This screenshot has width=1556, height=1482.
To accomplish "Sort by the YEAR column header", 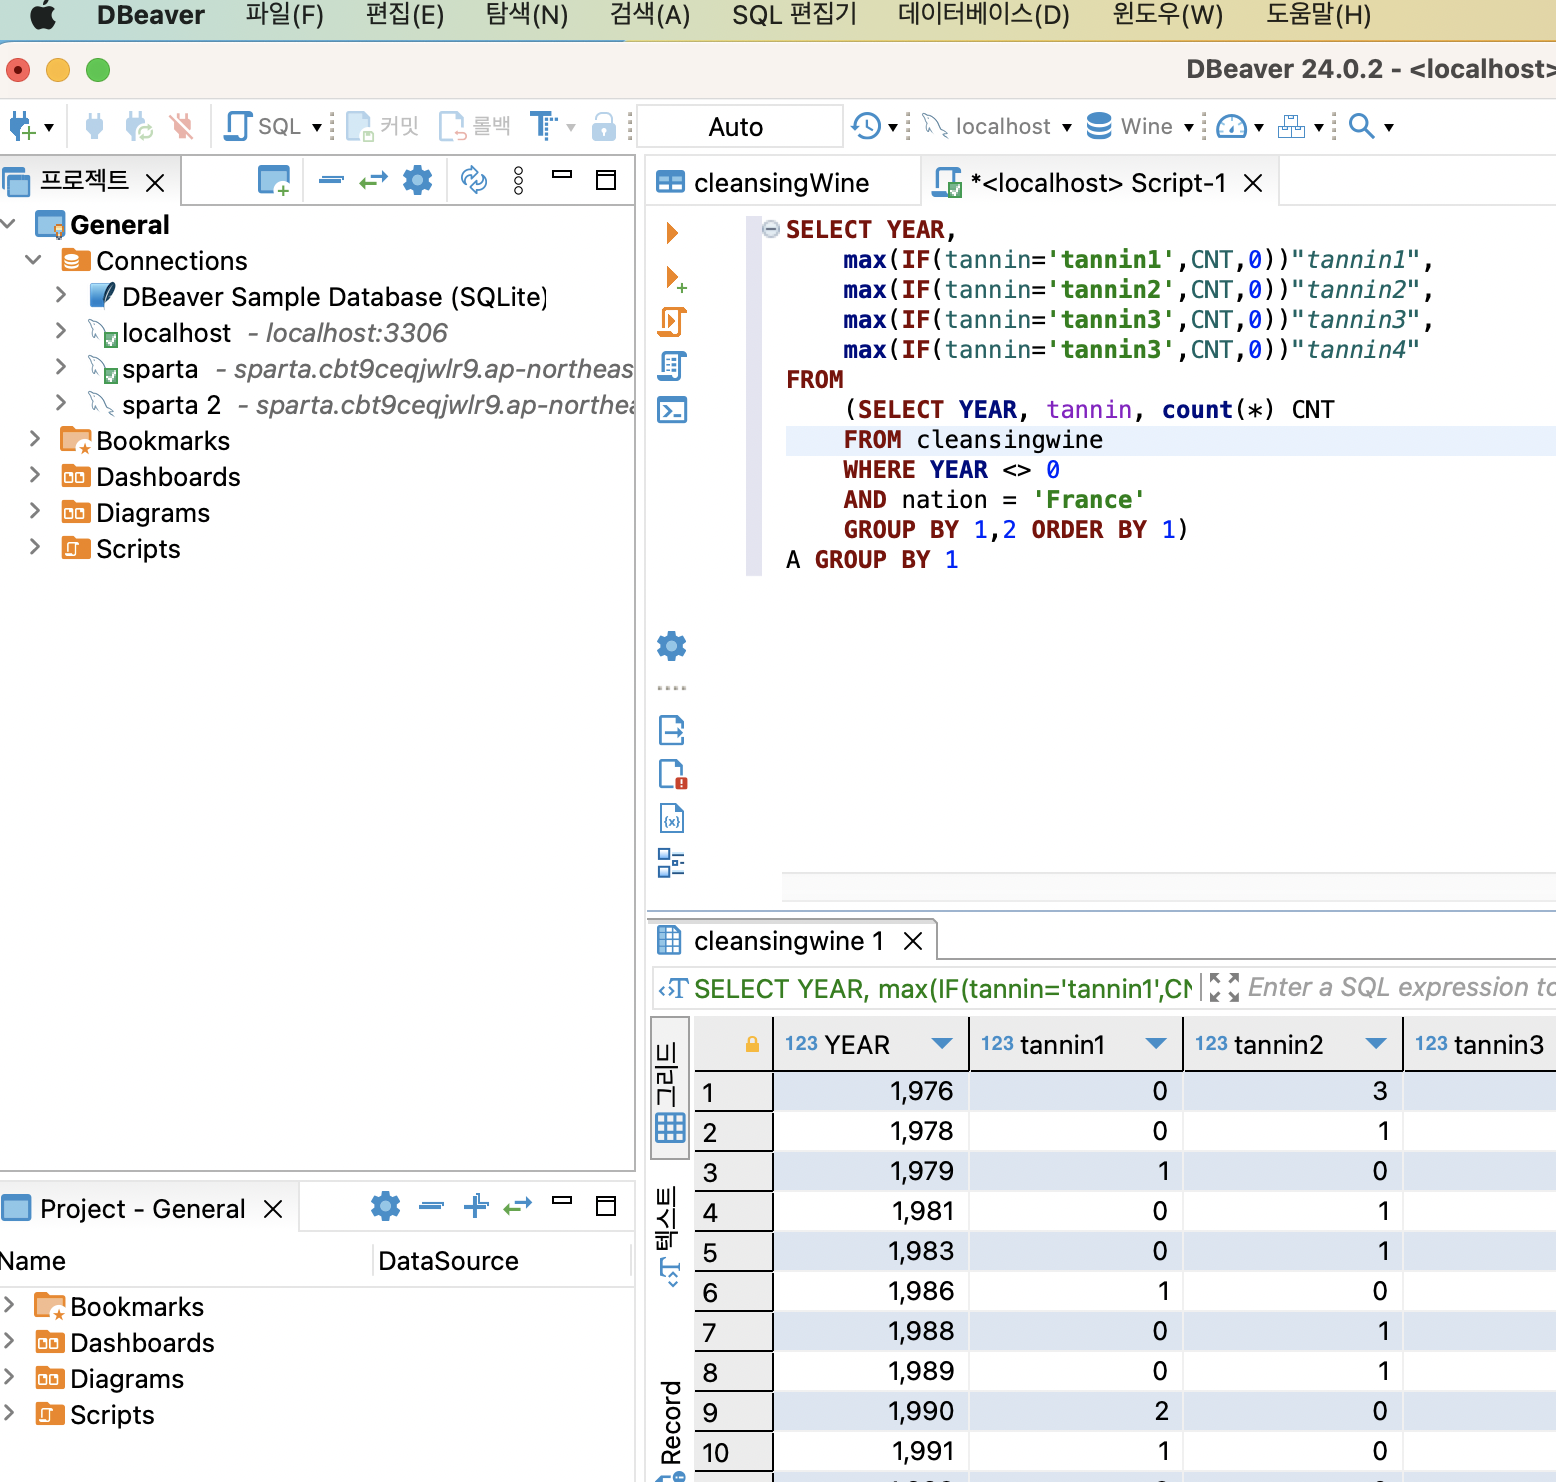I will point(837,1045).
